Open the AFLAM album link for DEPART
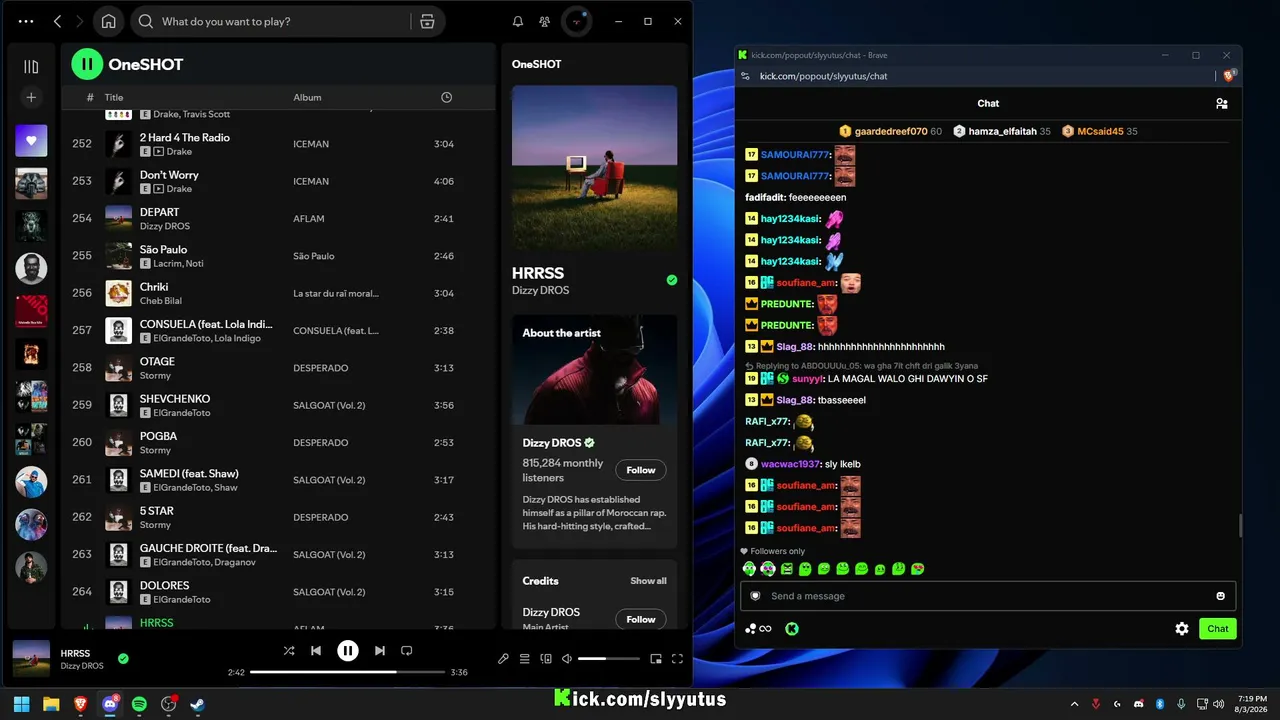This screenshot has width=1280, height=720. pyautogui.click(x=307, y=219)
